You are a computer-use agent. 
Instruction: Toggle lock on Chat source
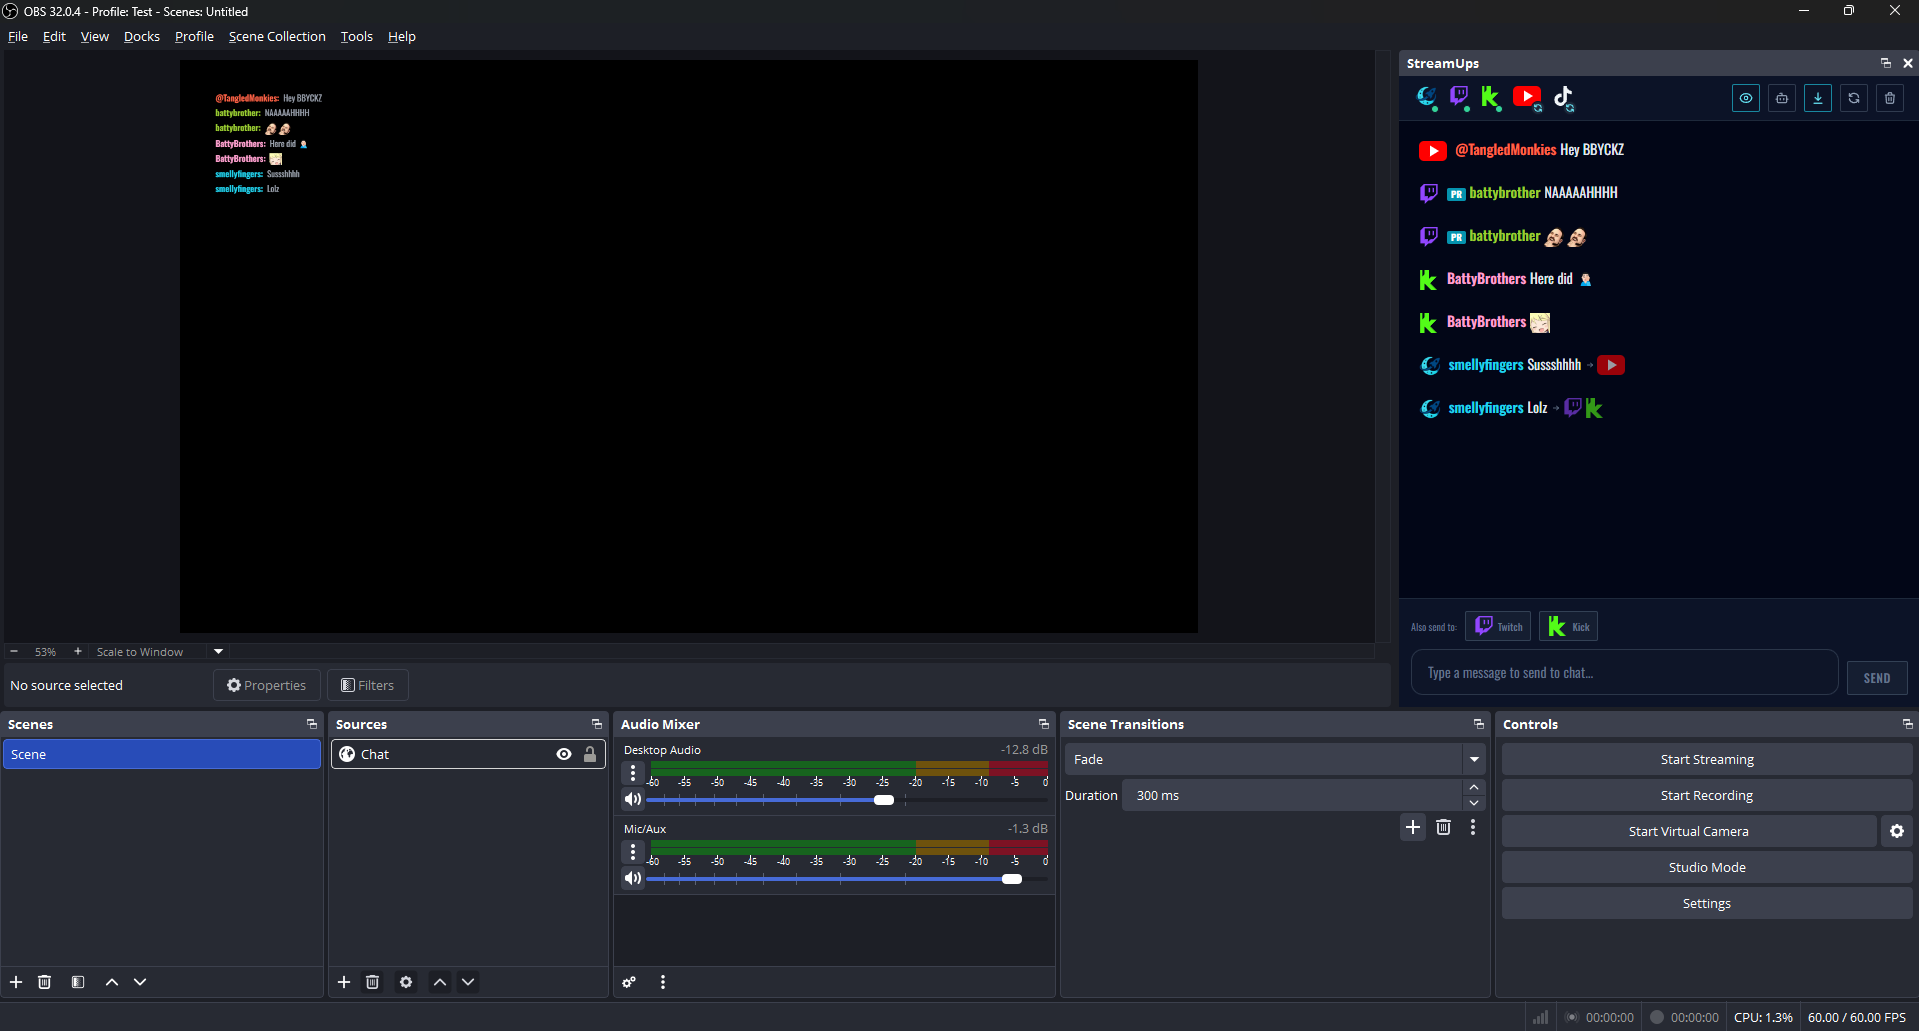(x=590, y=754)
